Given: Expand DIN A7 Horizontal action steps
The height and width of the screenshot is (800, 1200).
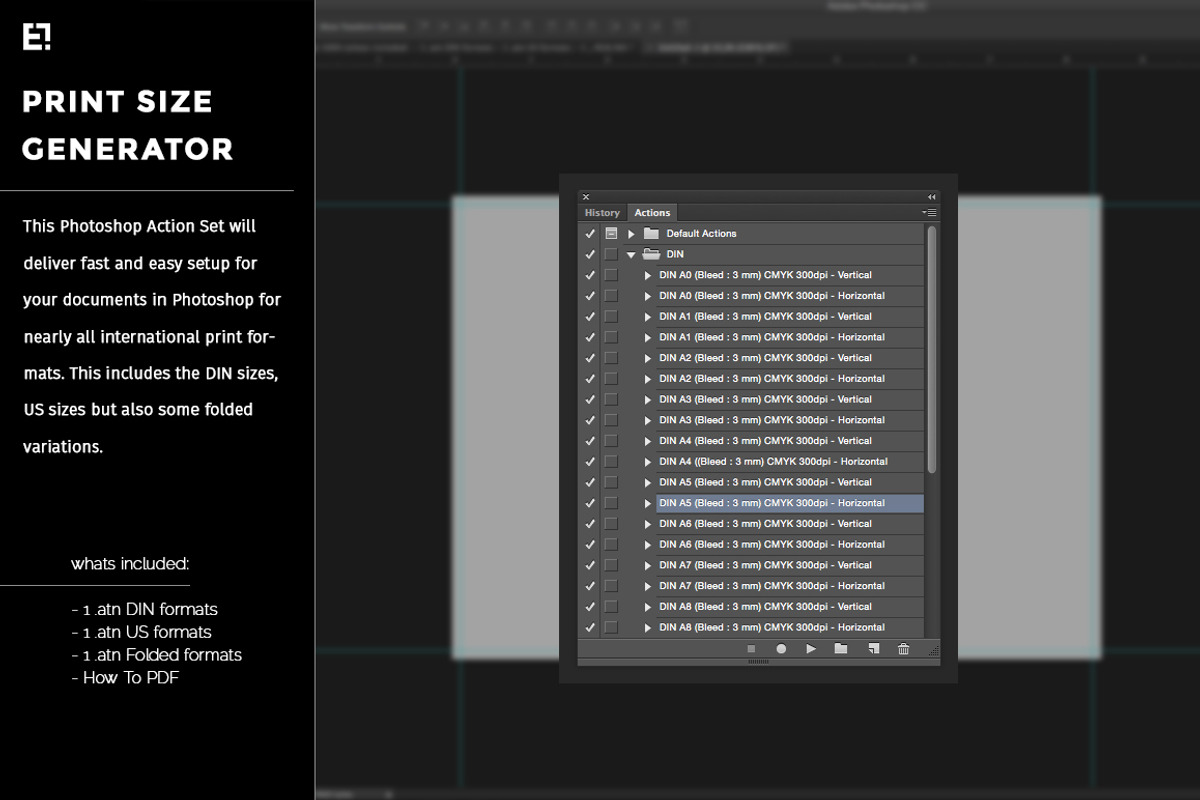Looking at the screenshot, I should click(648, 586).
